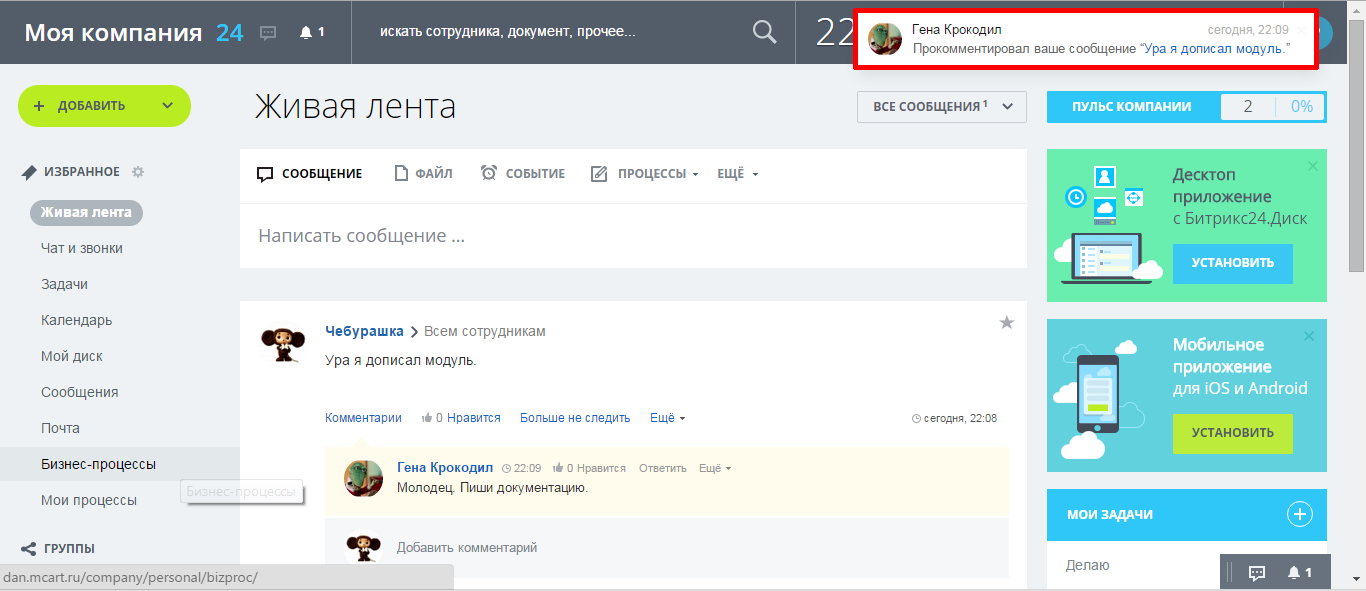
Task: Click the favorites settings gear icon
Action: point(138,172)
